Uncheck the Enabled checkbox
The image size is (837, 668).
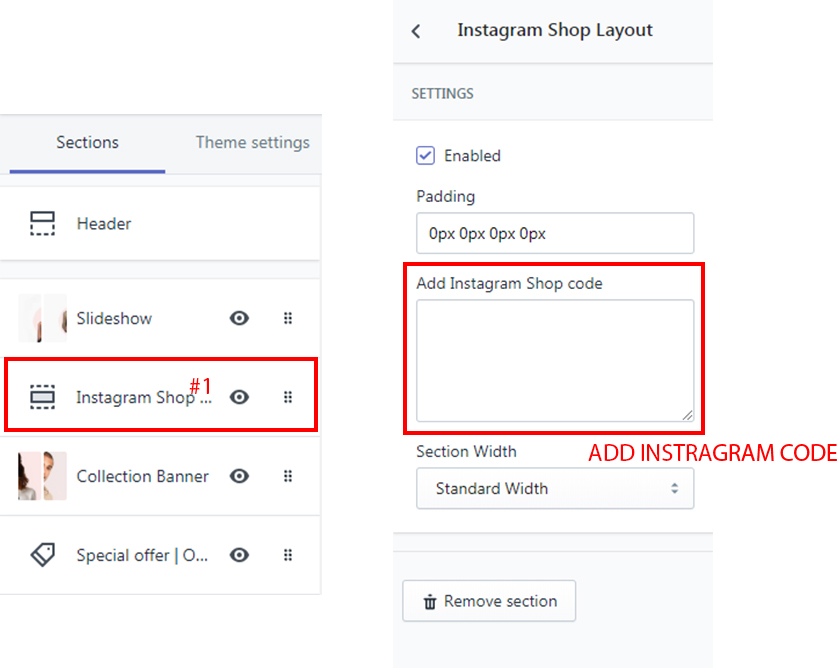(426, 155)
